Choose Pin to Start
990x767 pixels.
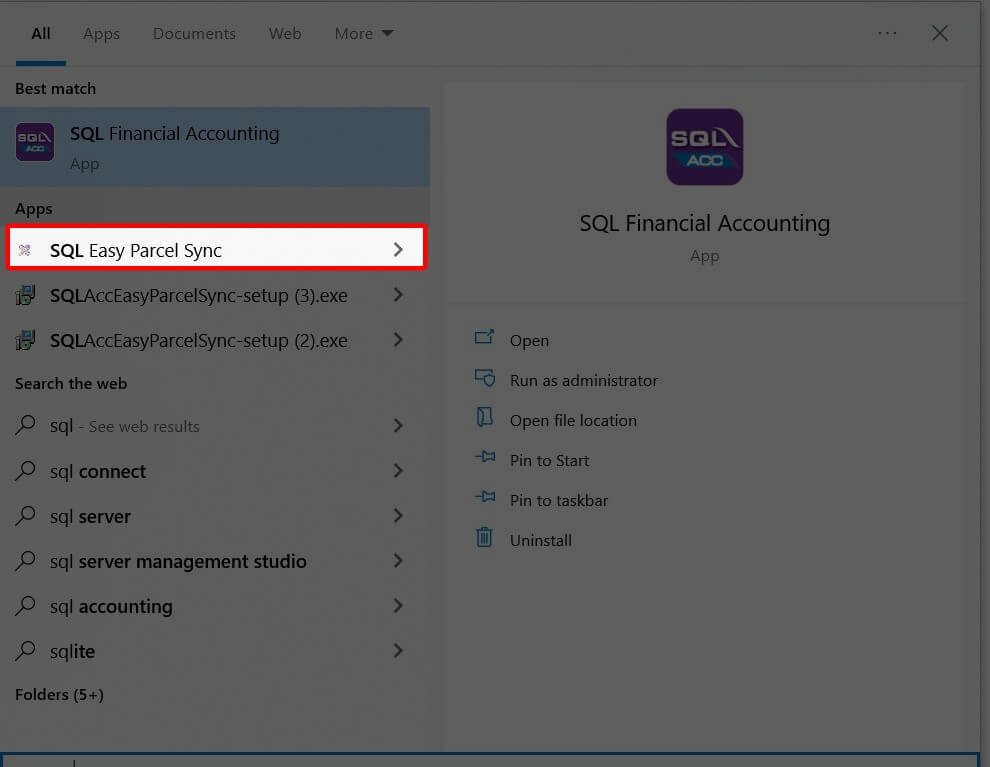click(x=549, y=460)
